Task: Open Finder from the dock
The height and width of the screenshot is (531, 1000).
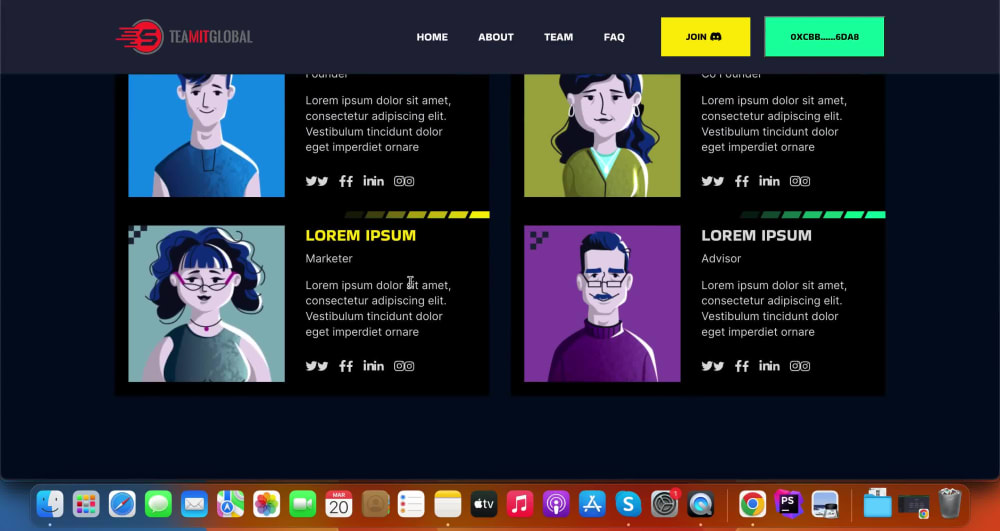Action: (x=50, y=504)
